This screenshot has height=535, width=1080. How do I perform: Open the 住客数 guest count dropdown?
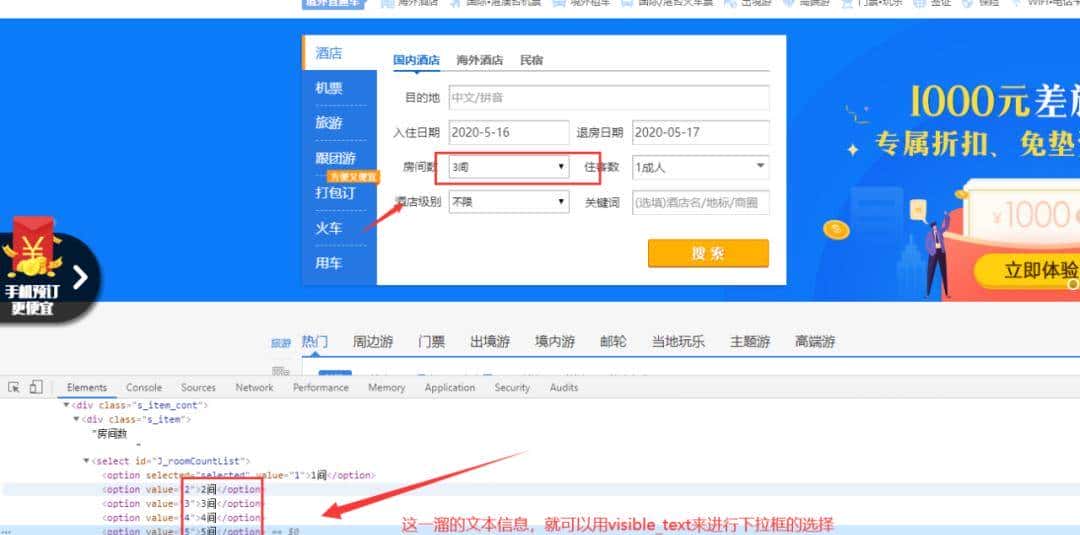(700, 167)
